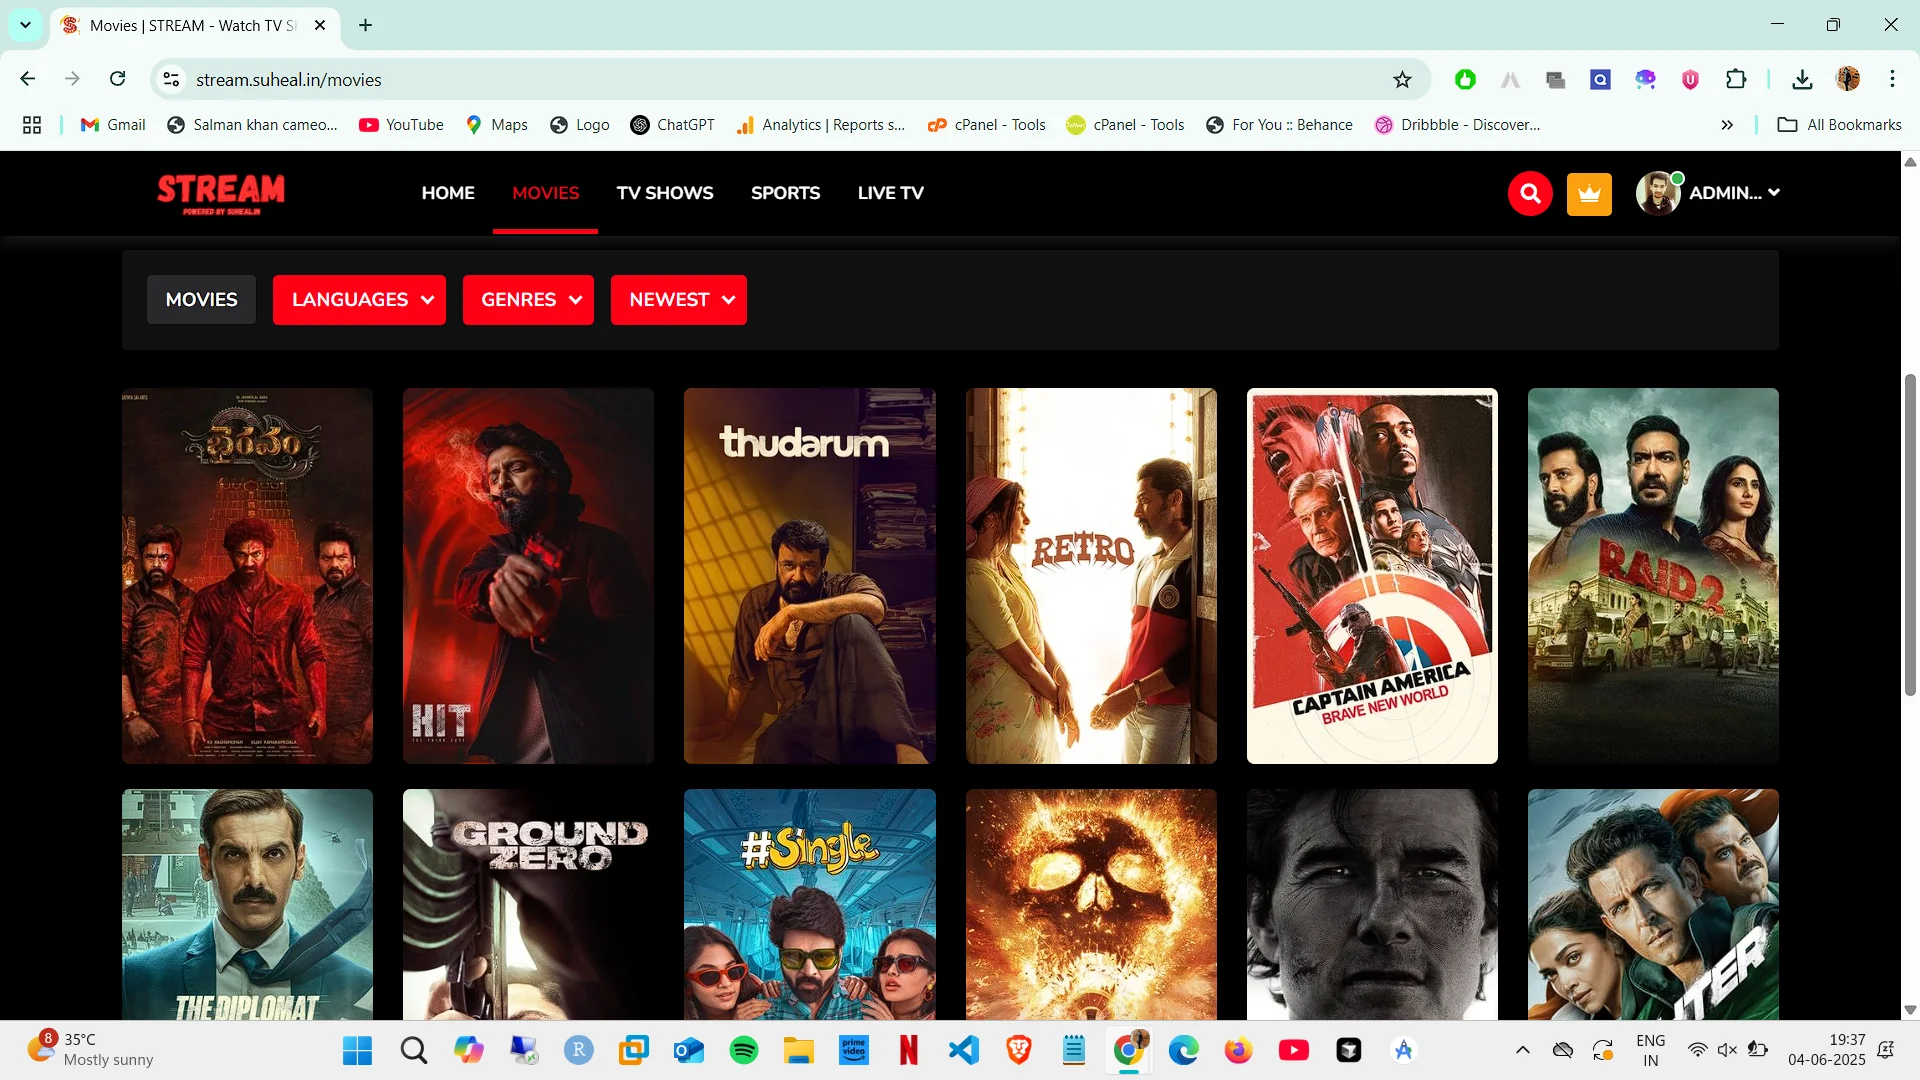Click the red search icon button

click(x=1530, y=193)
